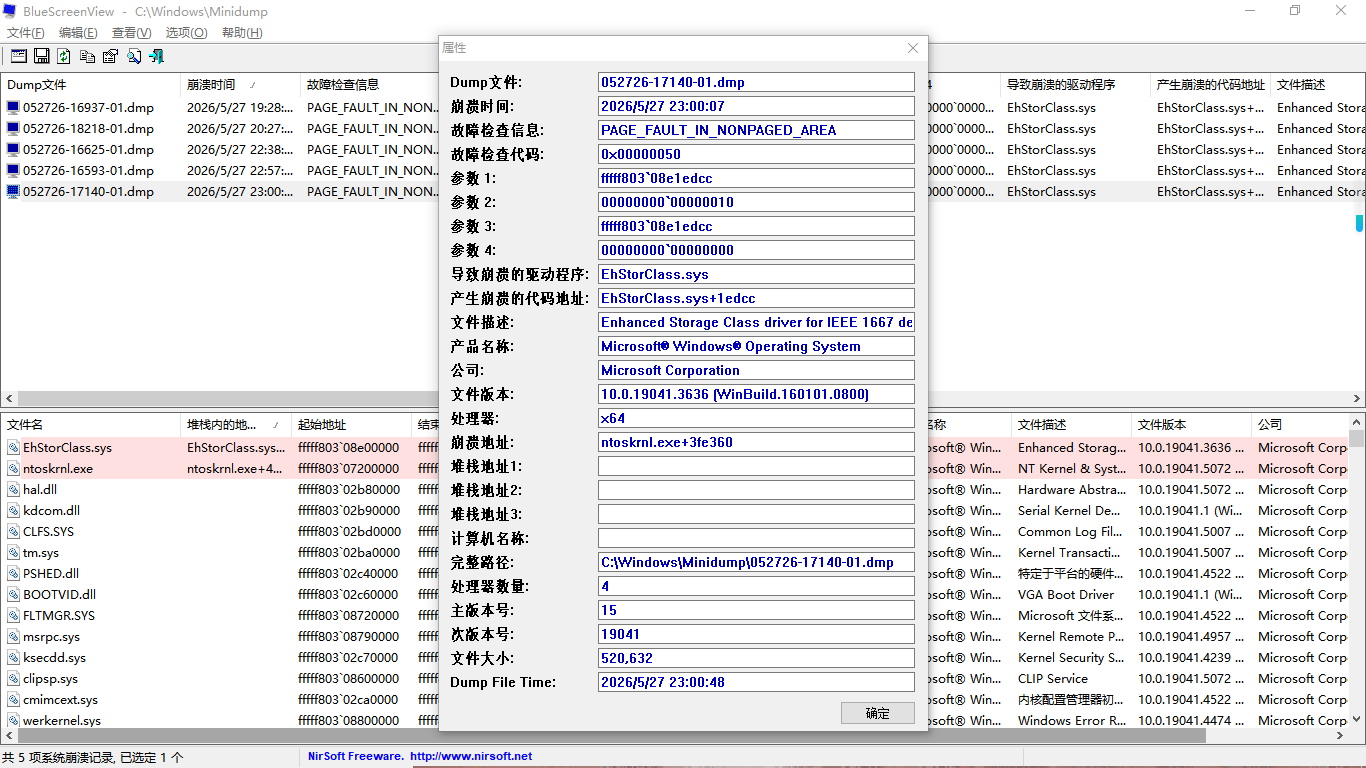Open the http://www.nirsoft.net link
Viewport: 1366px width, 768px height.
(471, 757)
